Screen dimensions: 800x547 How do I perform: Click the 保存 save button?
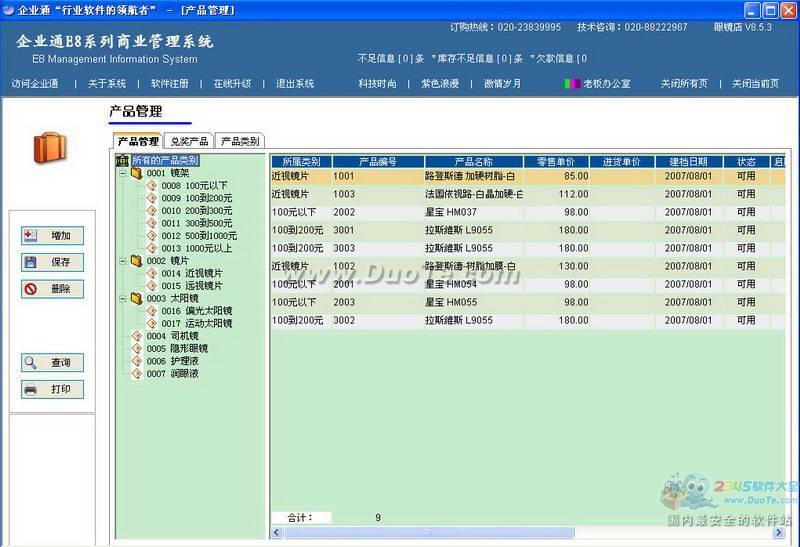click(x=52, y=262)
